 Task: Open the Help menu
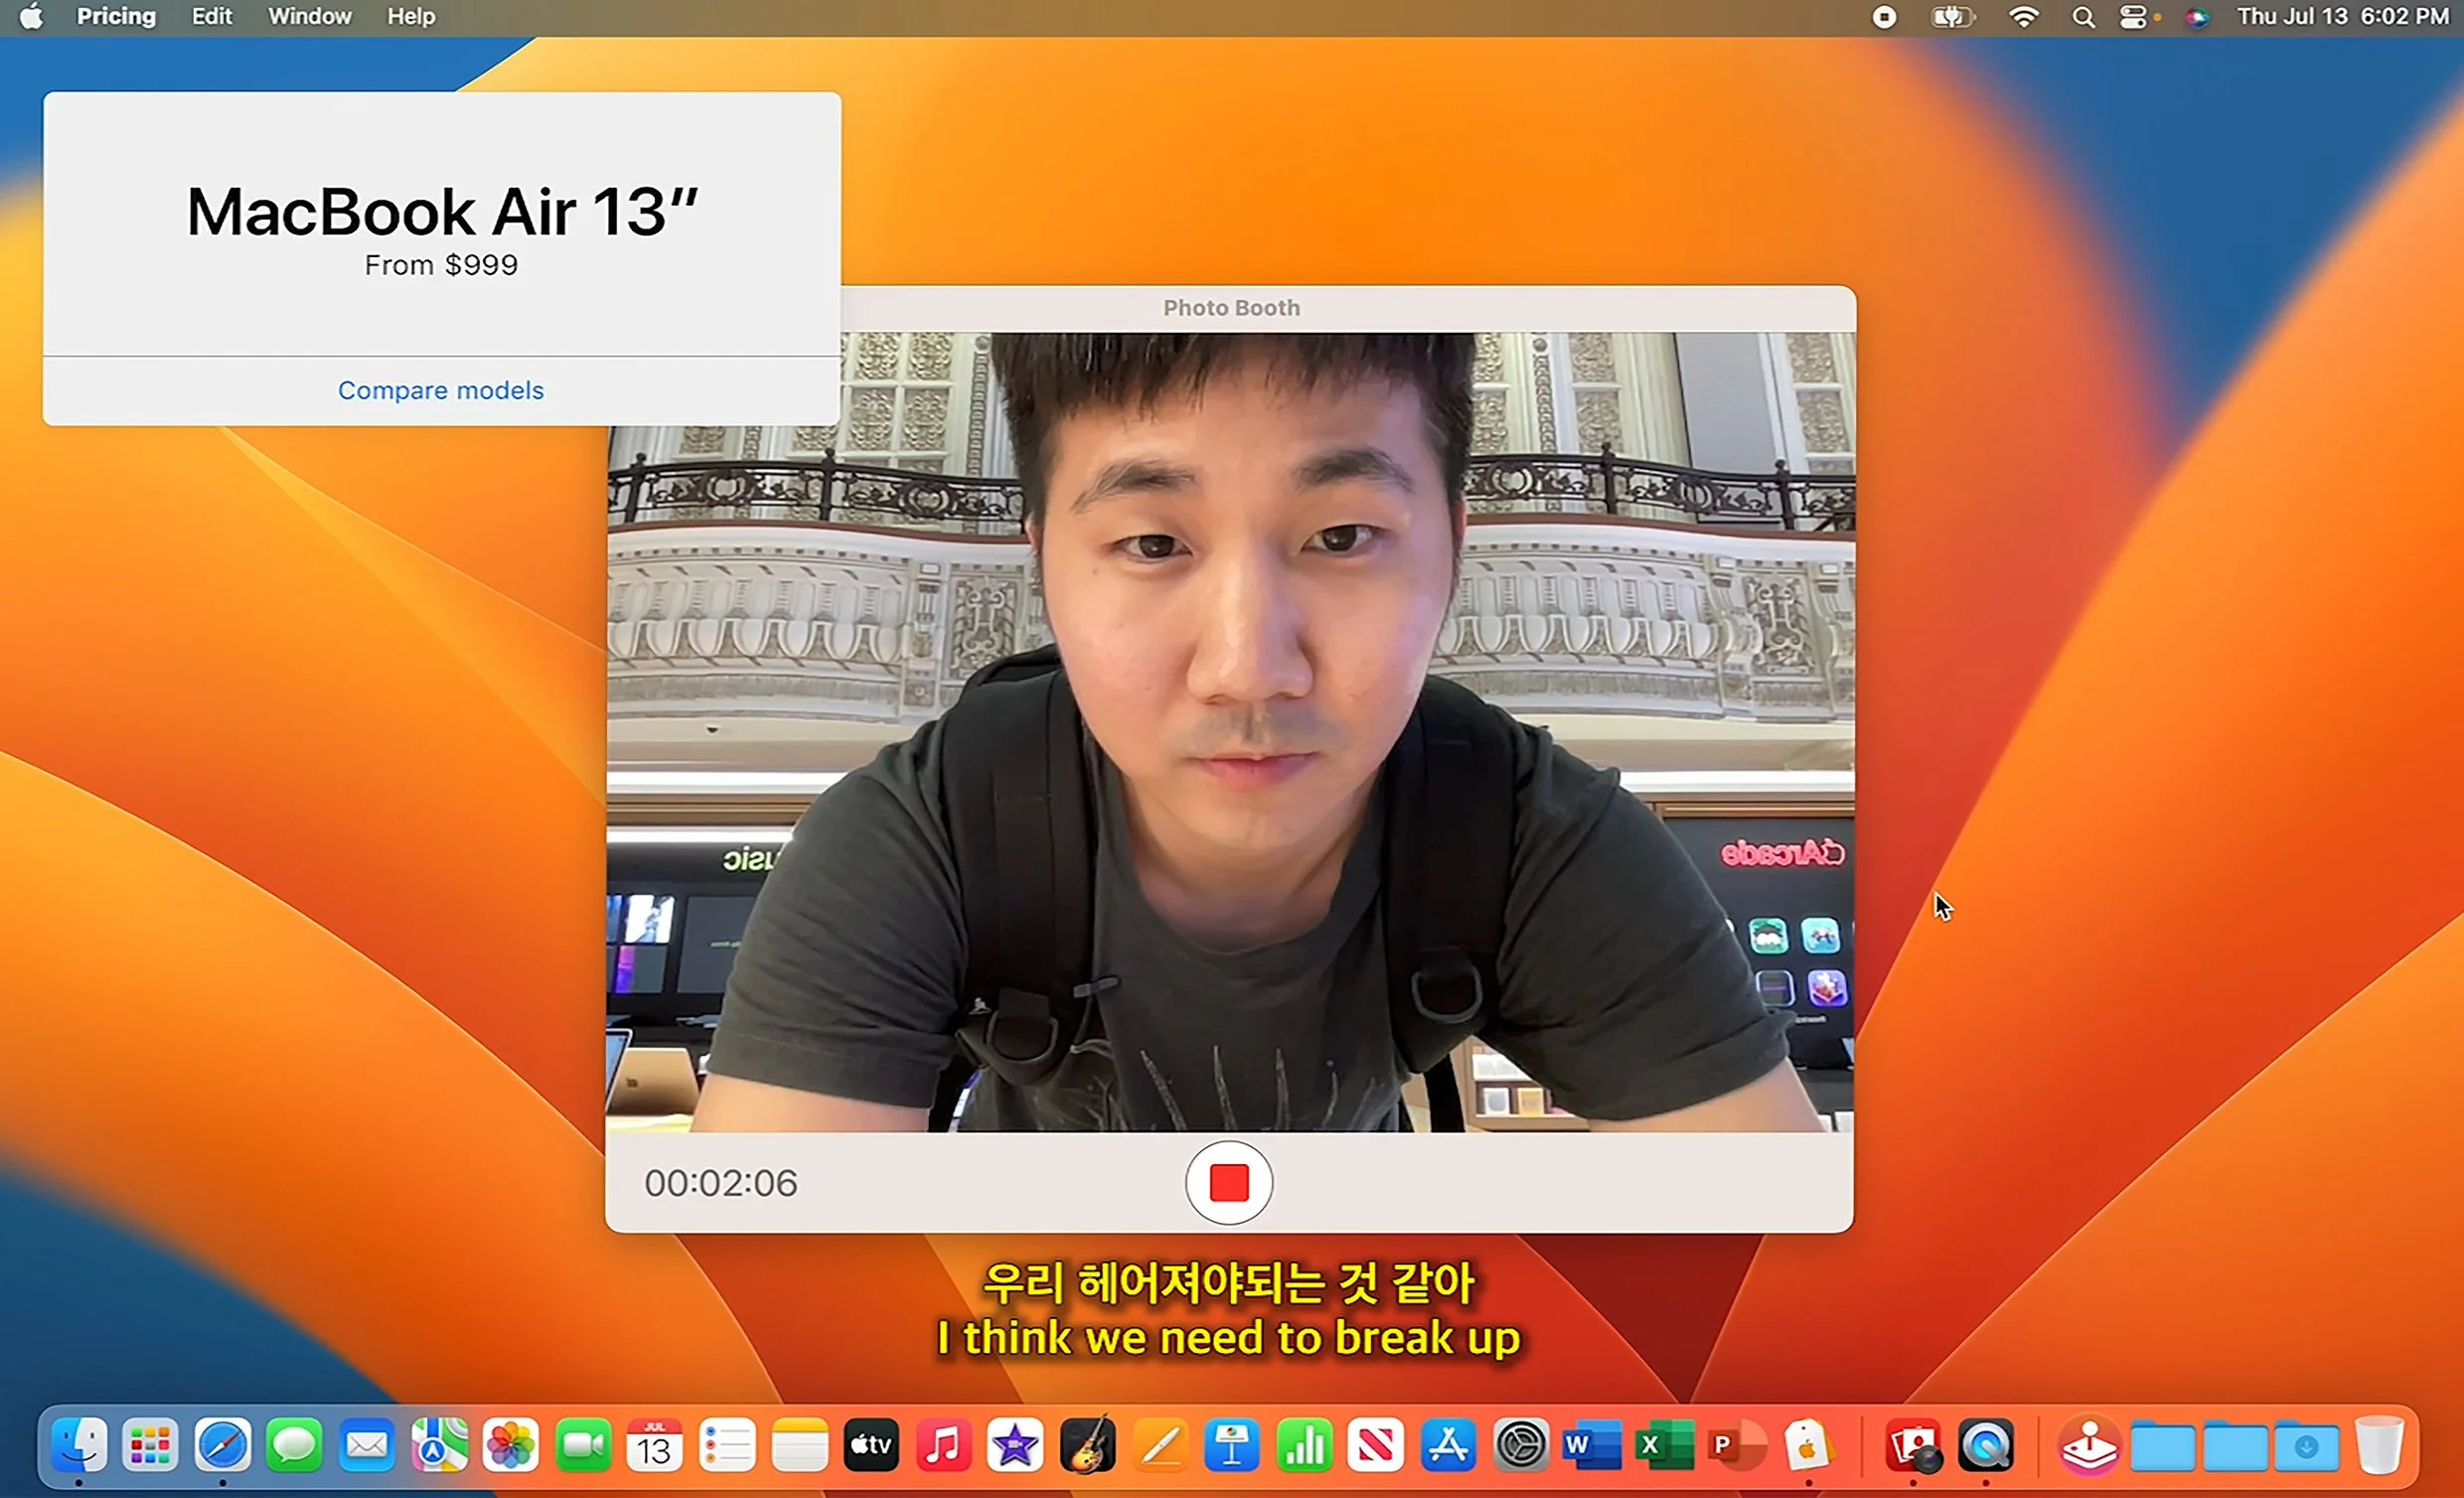click(x=411, y=16)
